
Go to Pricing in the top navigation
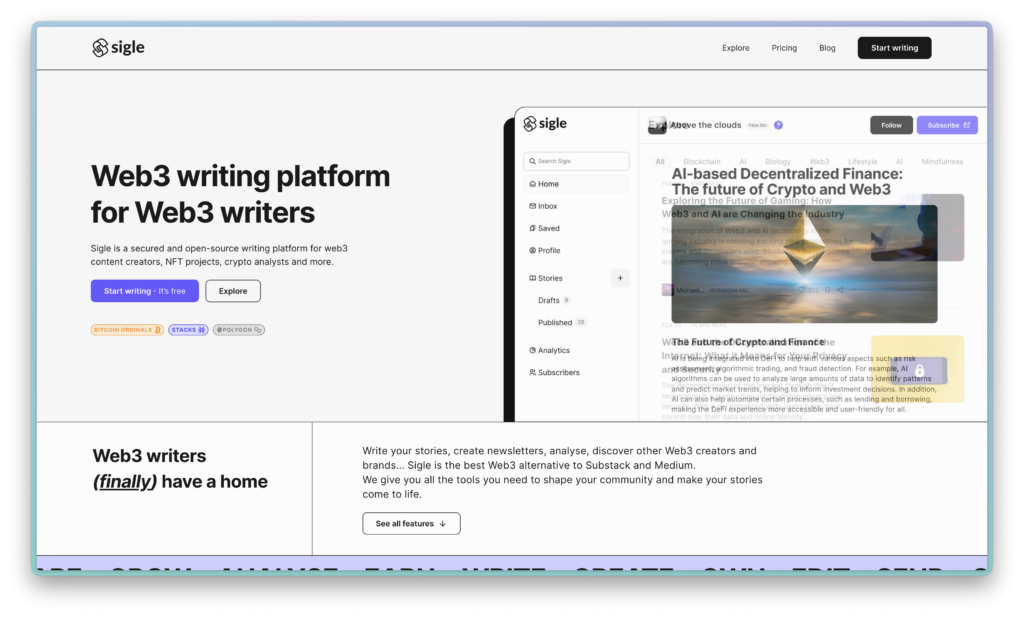point(784,48)
